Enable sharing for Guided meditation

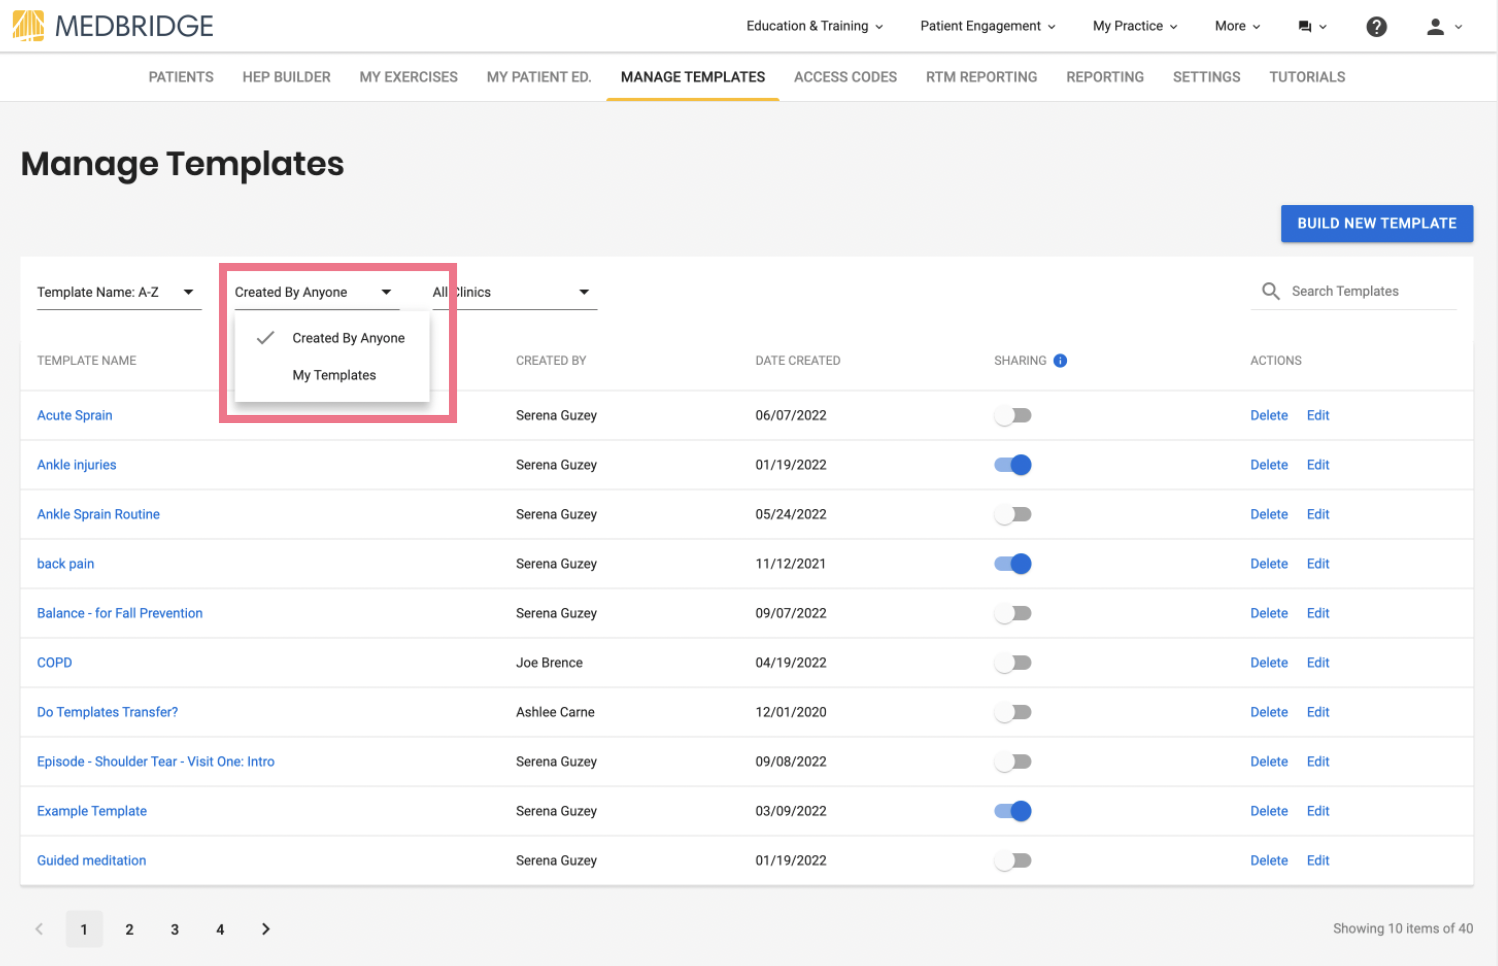(1012, 861)
